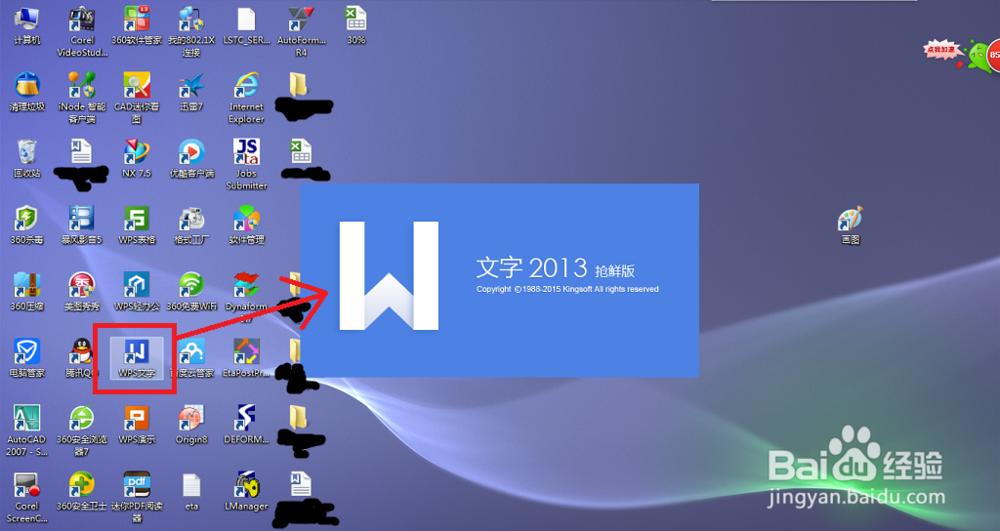
Task: Open WPS表格 spreadsheet shortcut
Action: pyautogui.click(x=136, y=225)
